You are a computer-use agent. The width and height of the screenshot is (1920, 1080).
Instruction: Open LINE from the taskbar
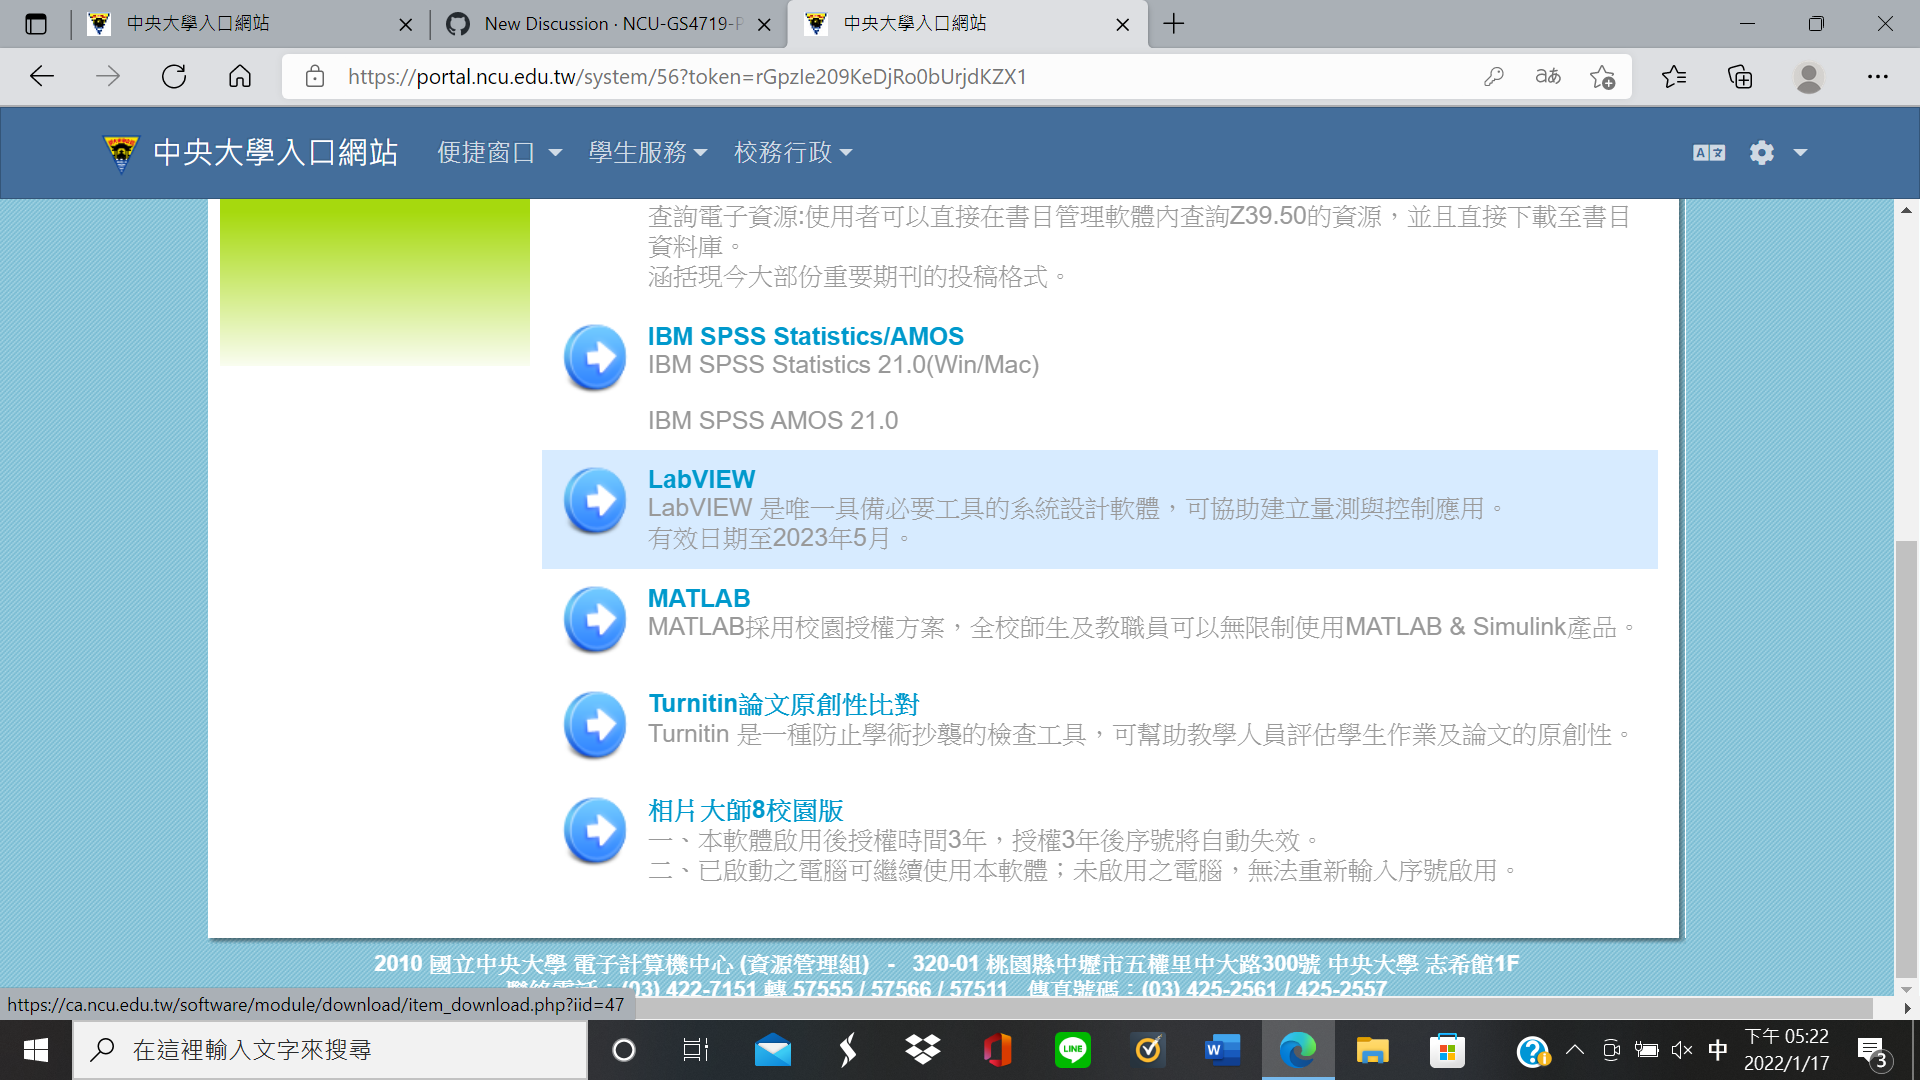coord(1073,1050)
